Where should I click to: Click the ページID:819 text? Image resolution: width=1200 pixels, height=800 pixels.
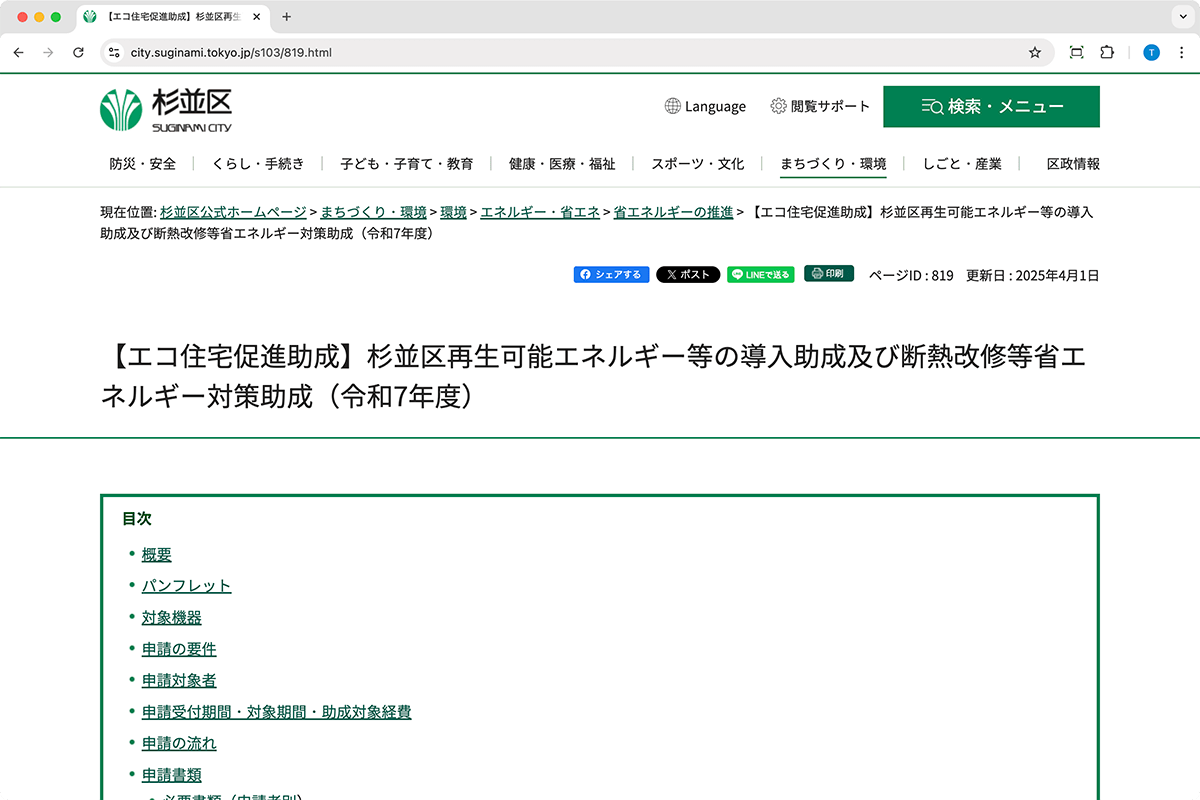pyautogui.click(x=911, y=275)
